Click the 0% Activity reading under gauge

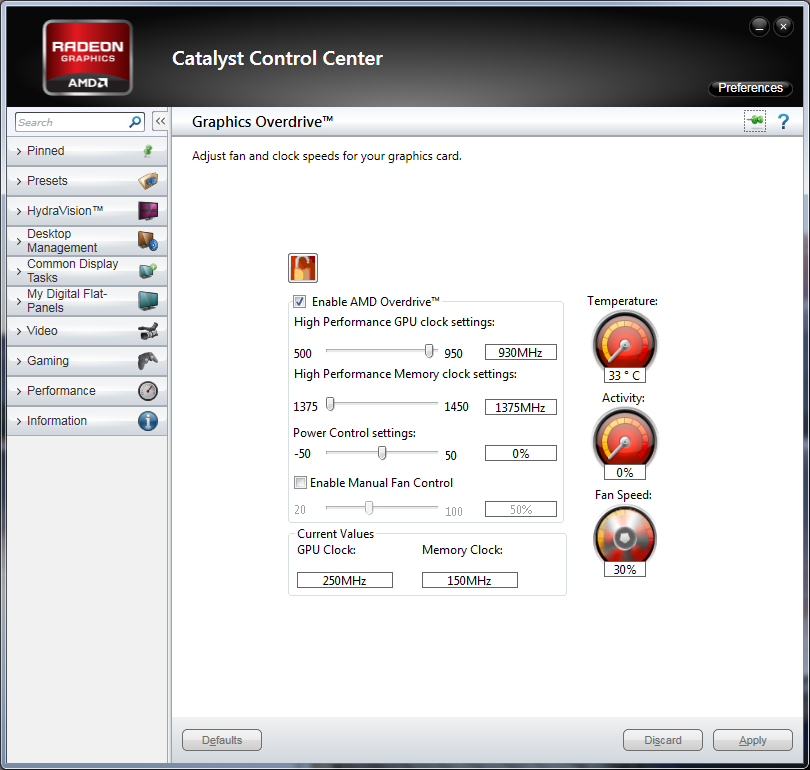625,473
